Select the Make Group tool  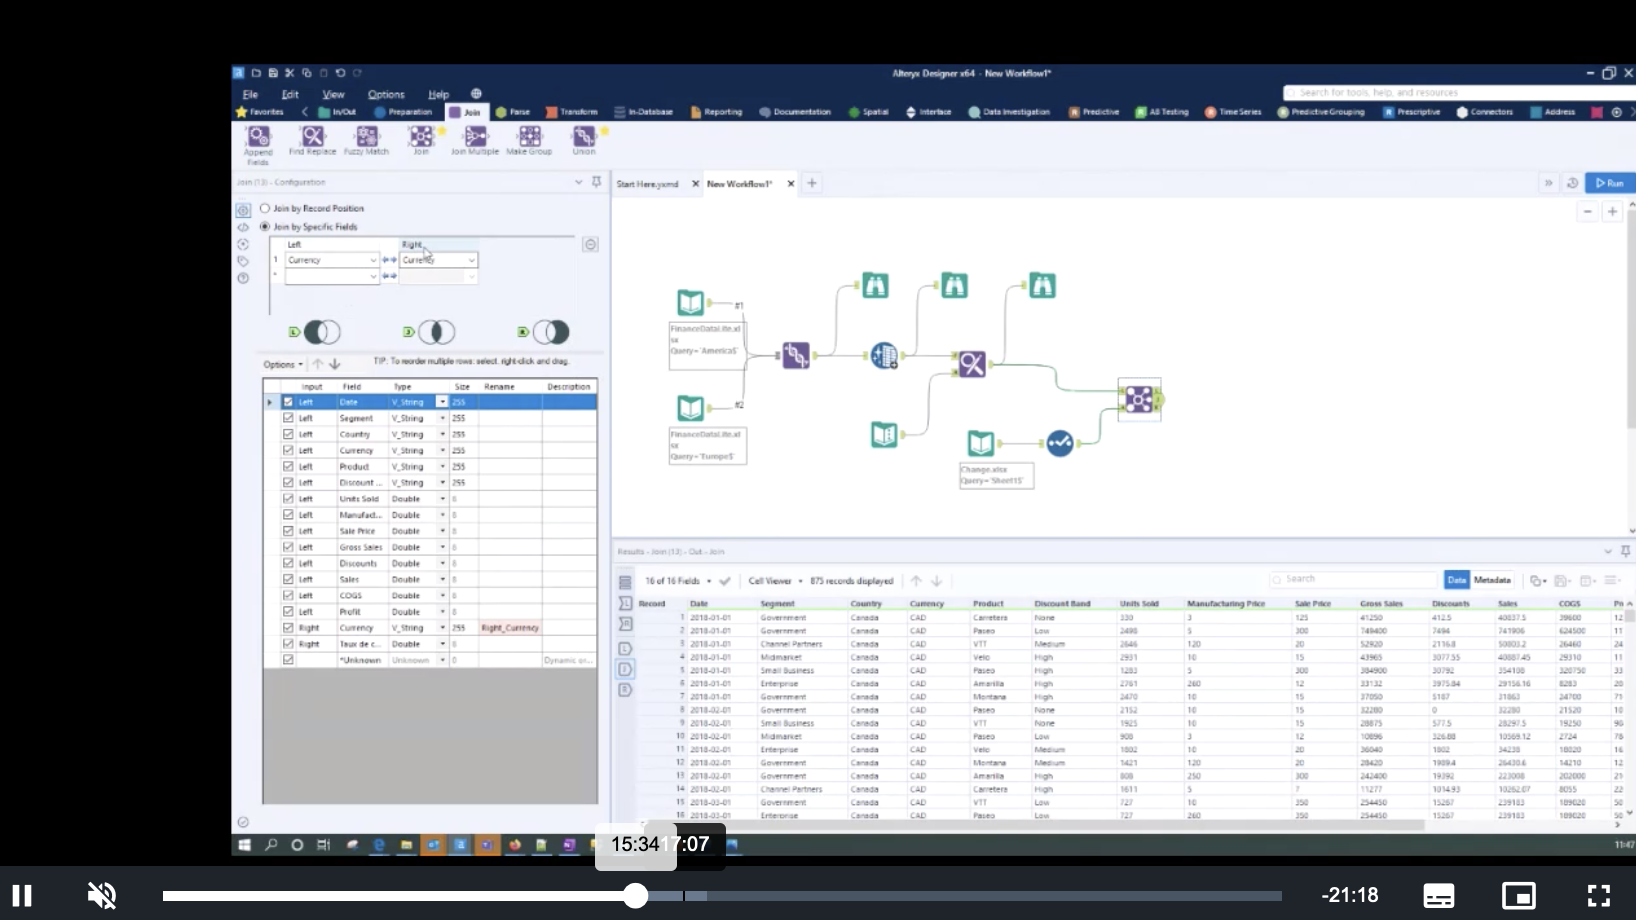click(x=529, y=141)
